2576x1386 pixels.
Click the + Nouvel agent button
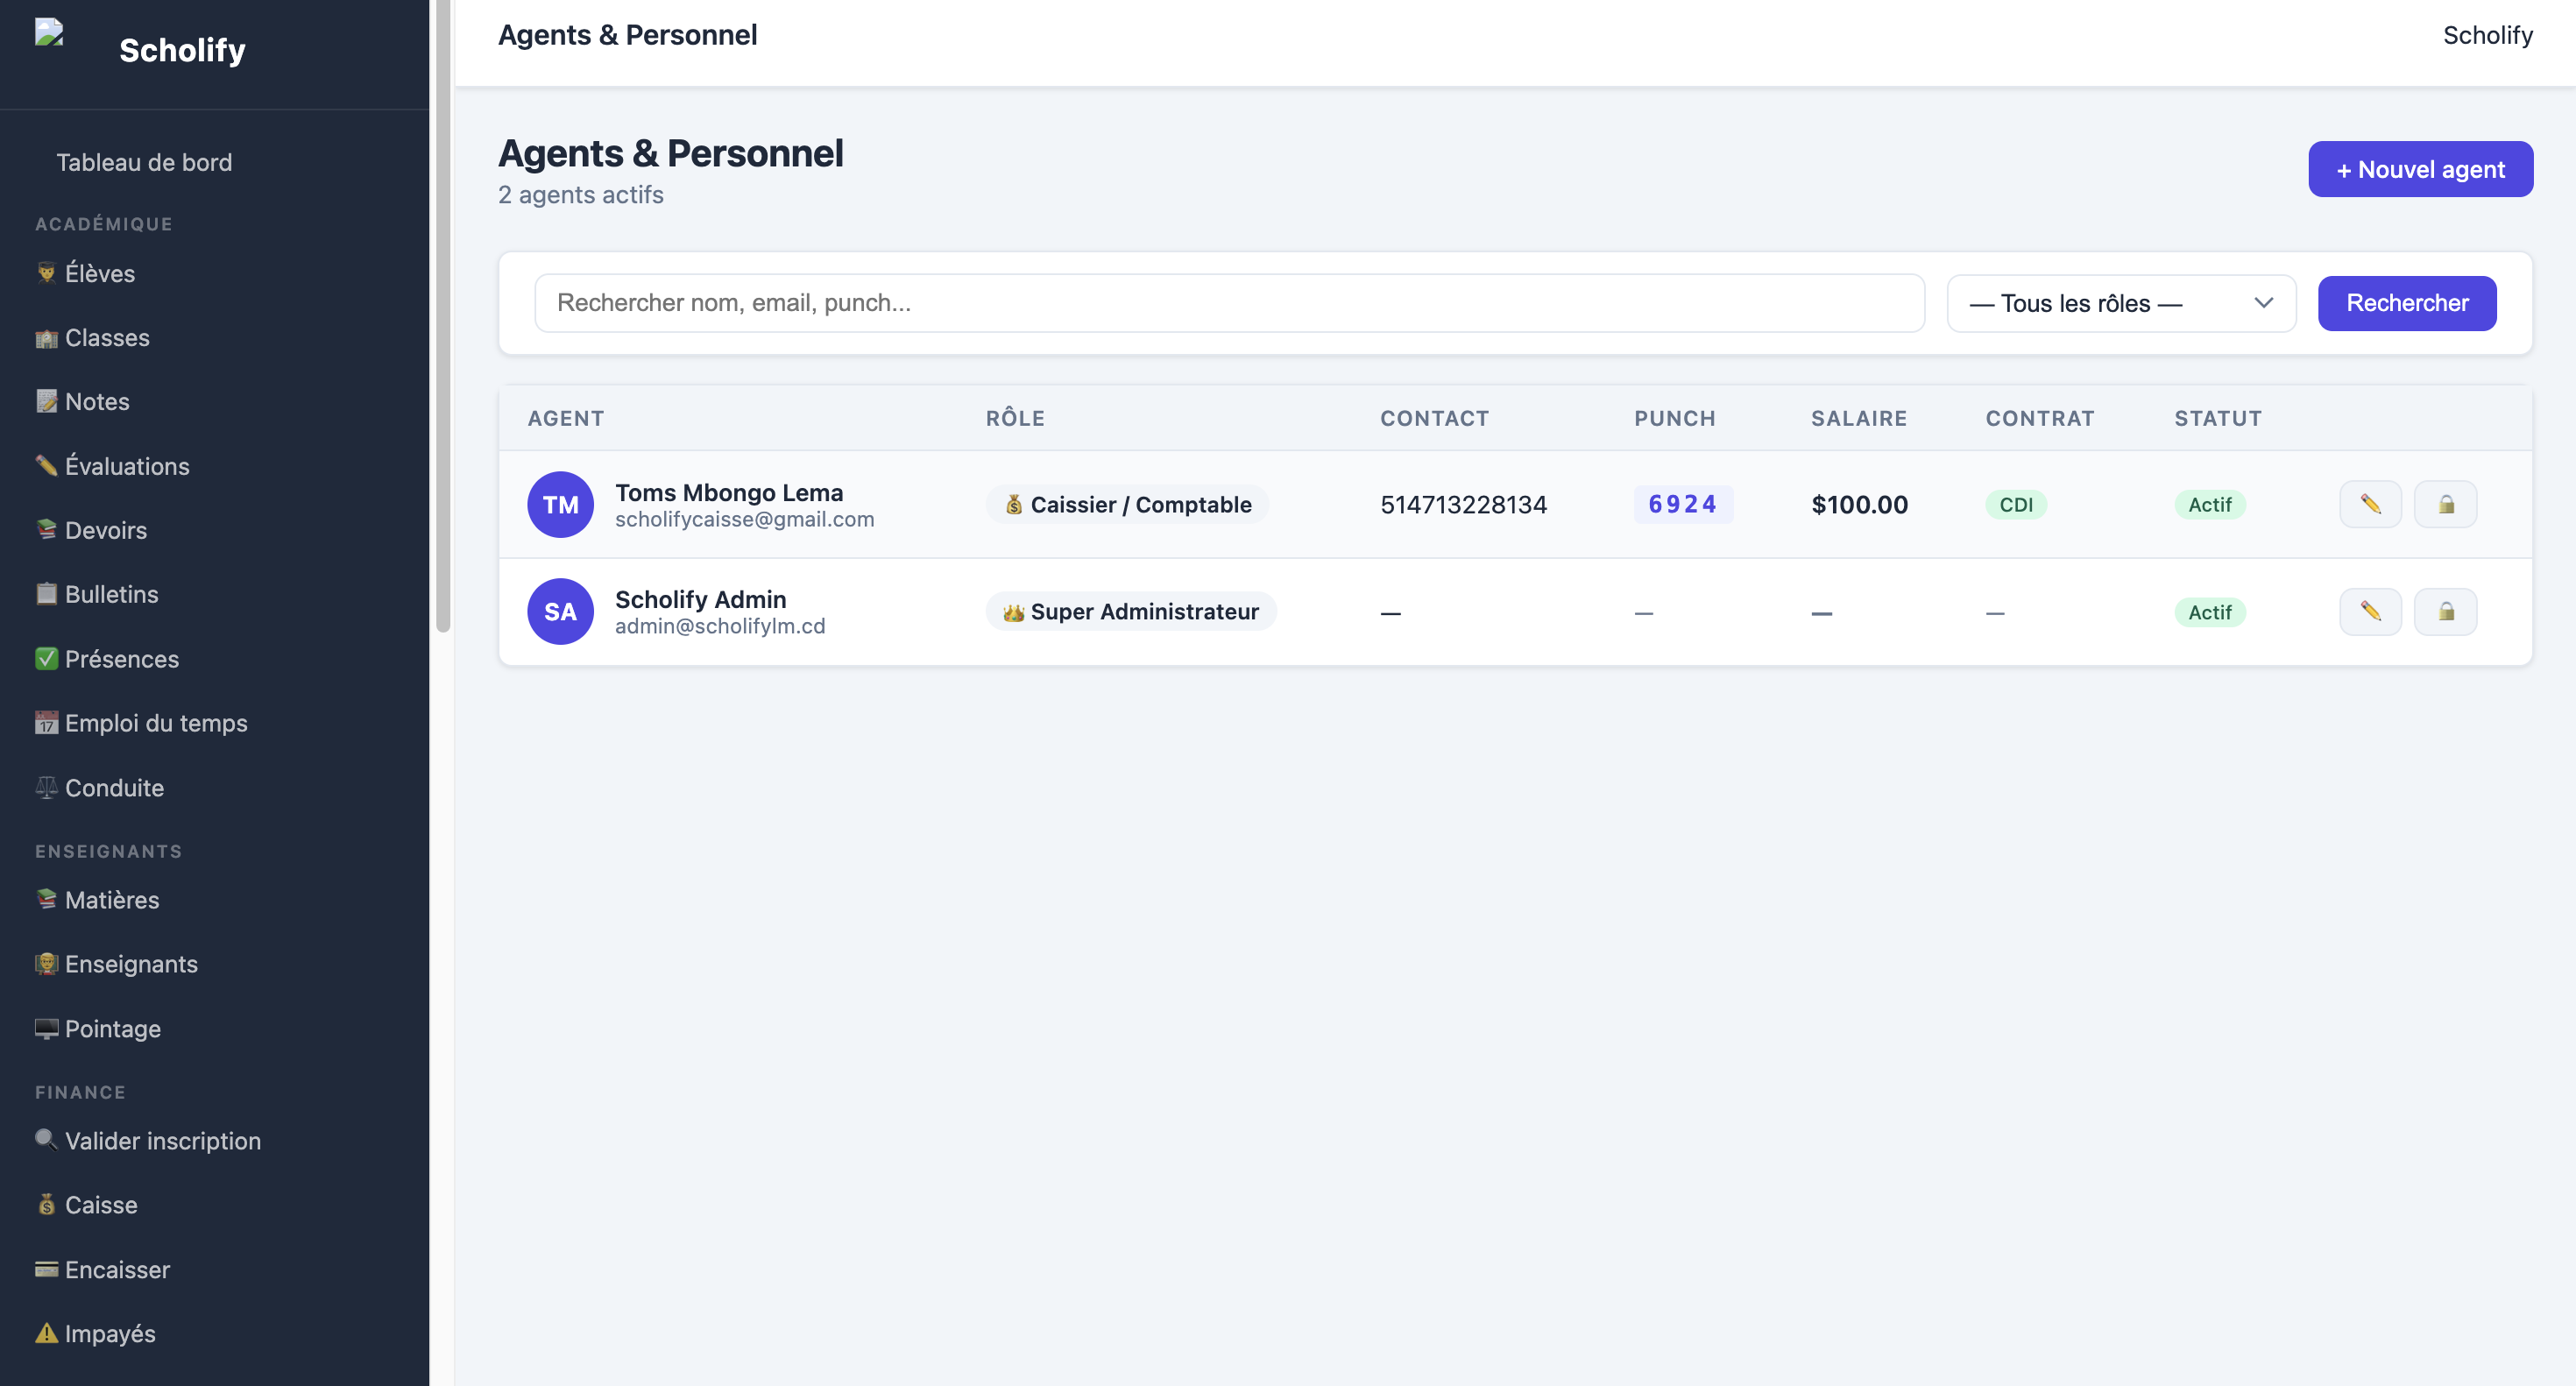click(x=2420, y=169)
